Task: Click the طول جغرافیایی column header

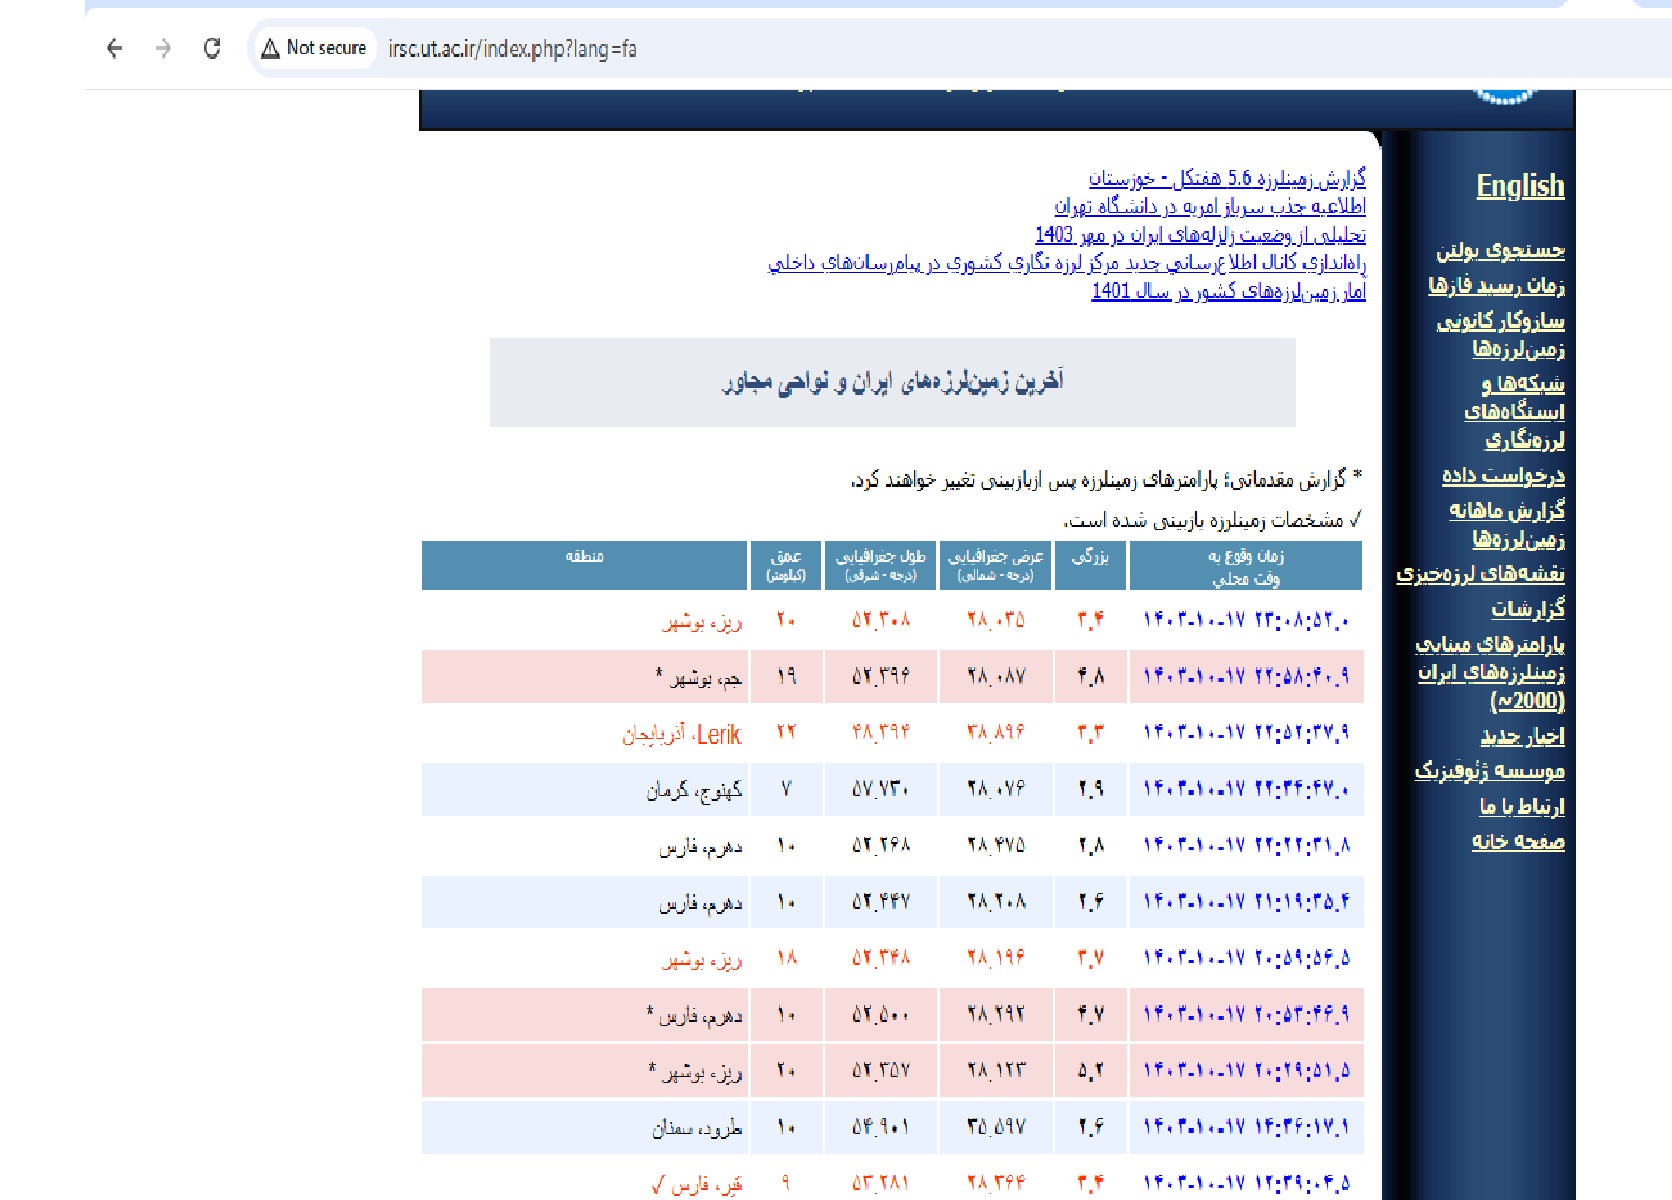Action: [x=880, y=565]
